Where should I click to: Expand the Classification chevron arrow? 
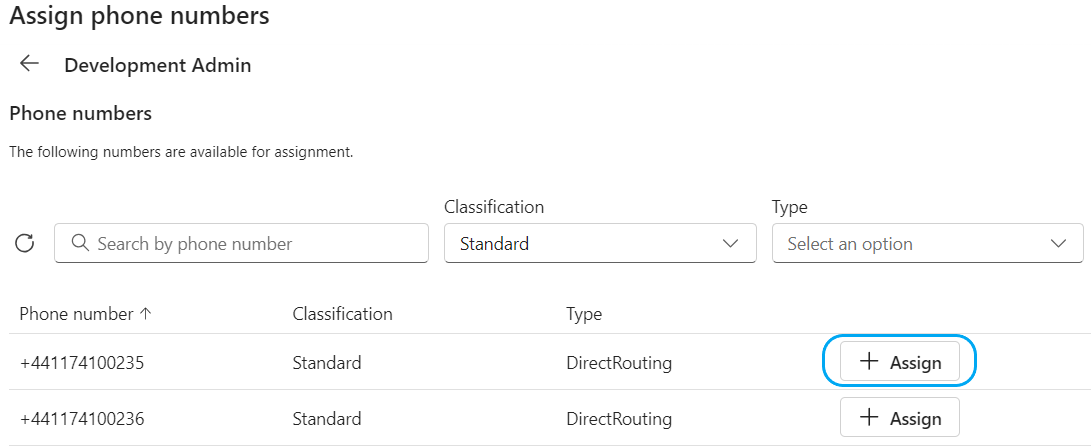[731, 243]
